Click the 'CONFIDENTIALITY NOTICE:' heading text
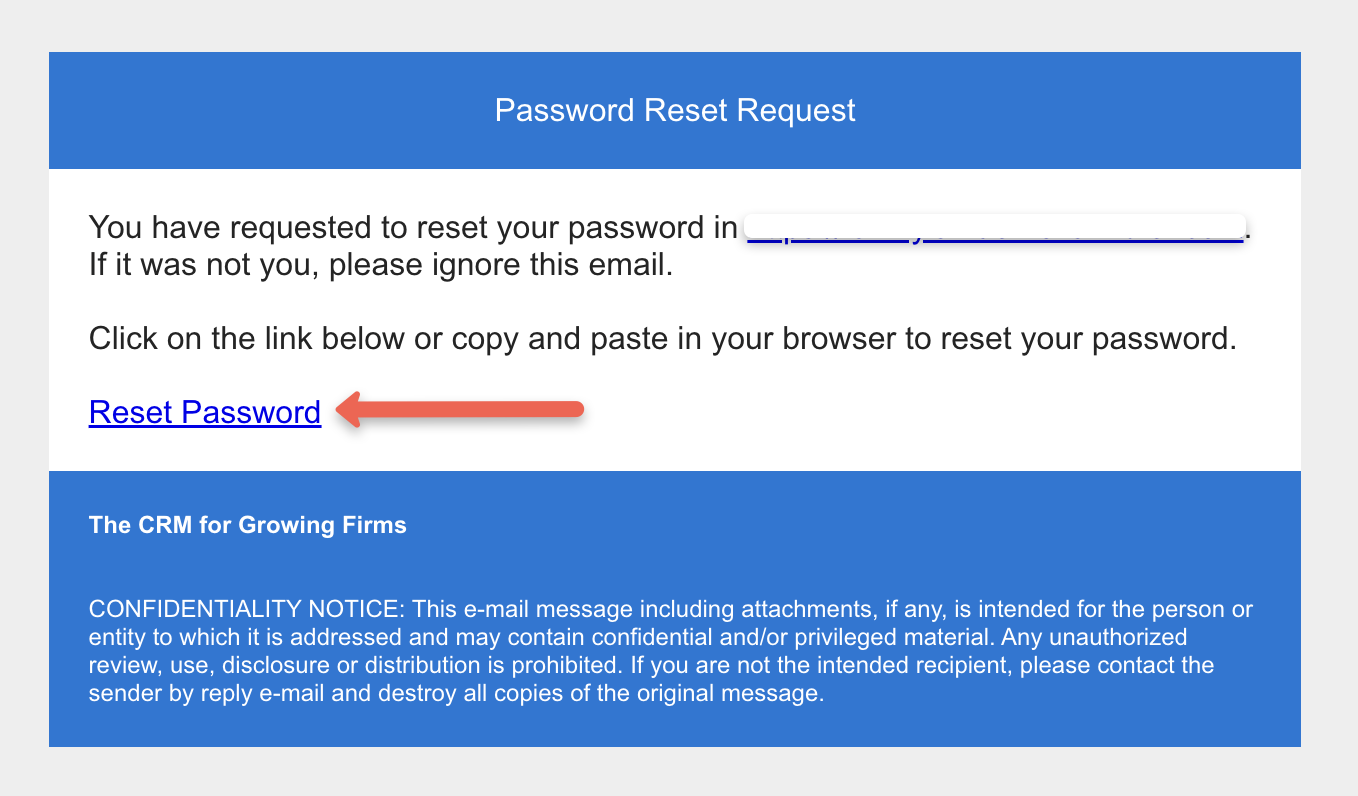Screen dimensions: 1358x796 pyautogui.click(x=247, y=609)
